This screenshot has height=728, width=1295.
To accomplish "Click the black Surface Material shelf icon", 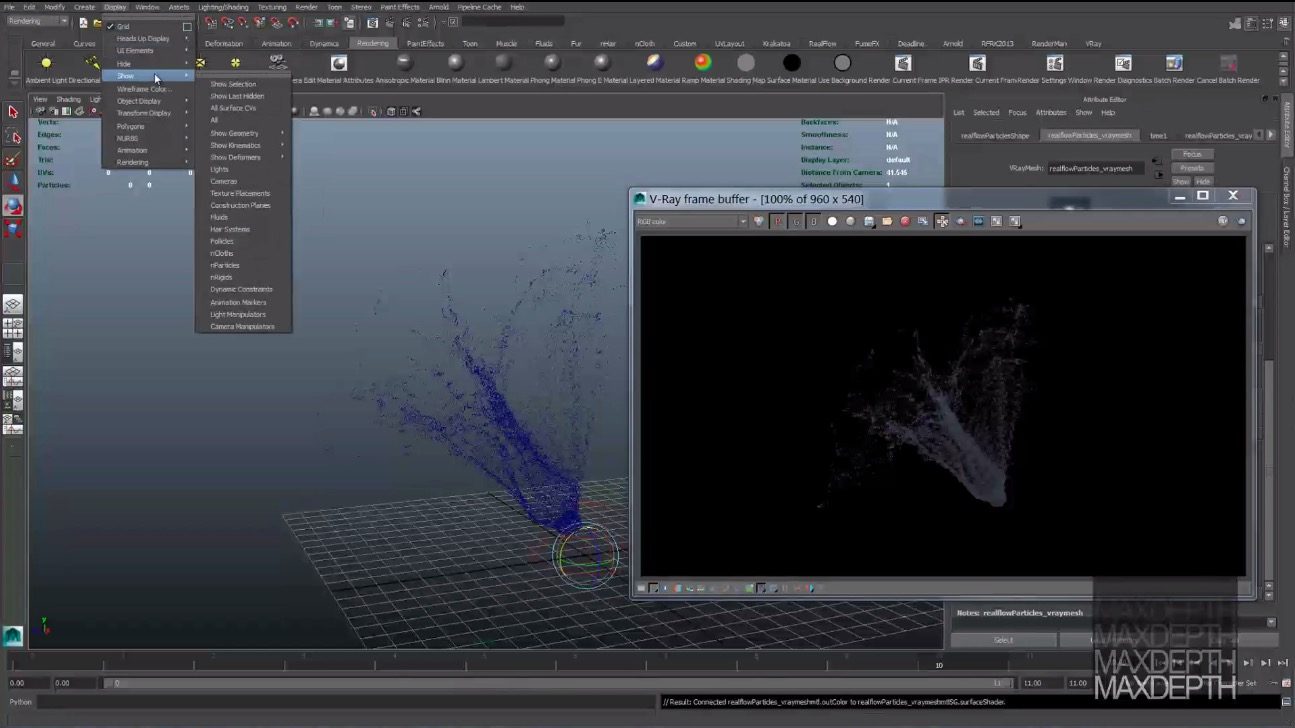I will coord(792,63).
